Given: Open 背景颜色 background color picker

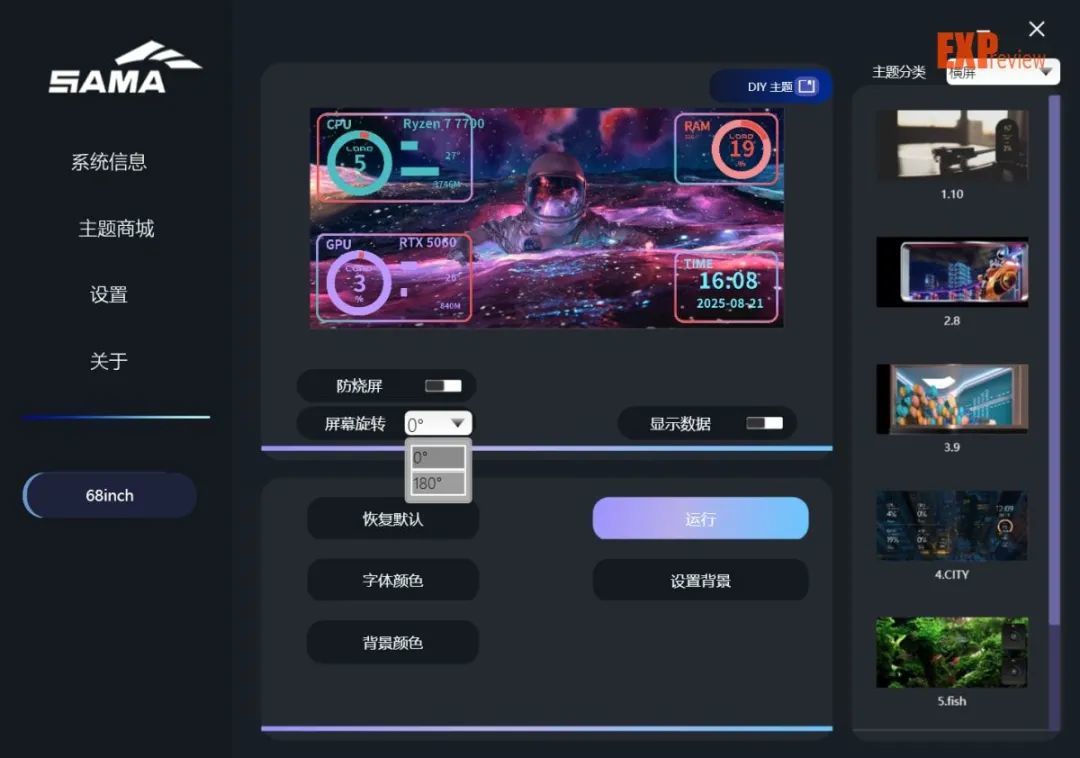Looking at the screenshot, I should pos(393,642).
